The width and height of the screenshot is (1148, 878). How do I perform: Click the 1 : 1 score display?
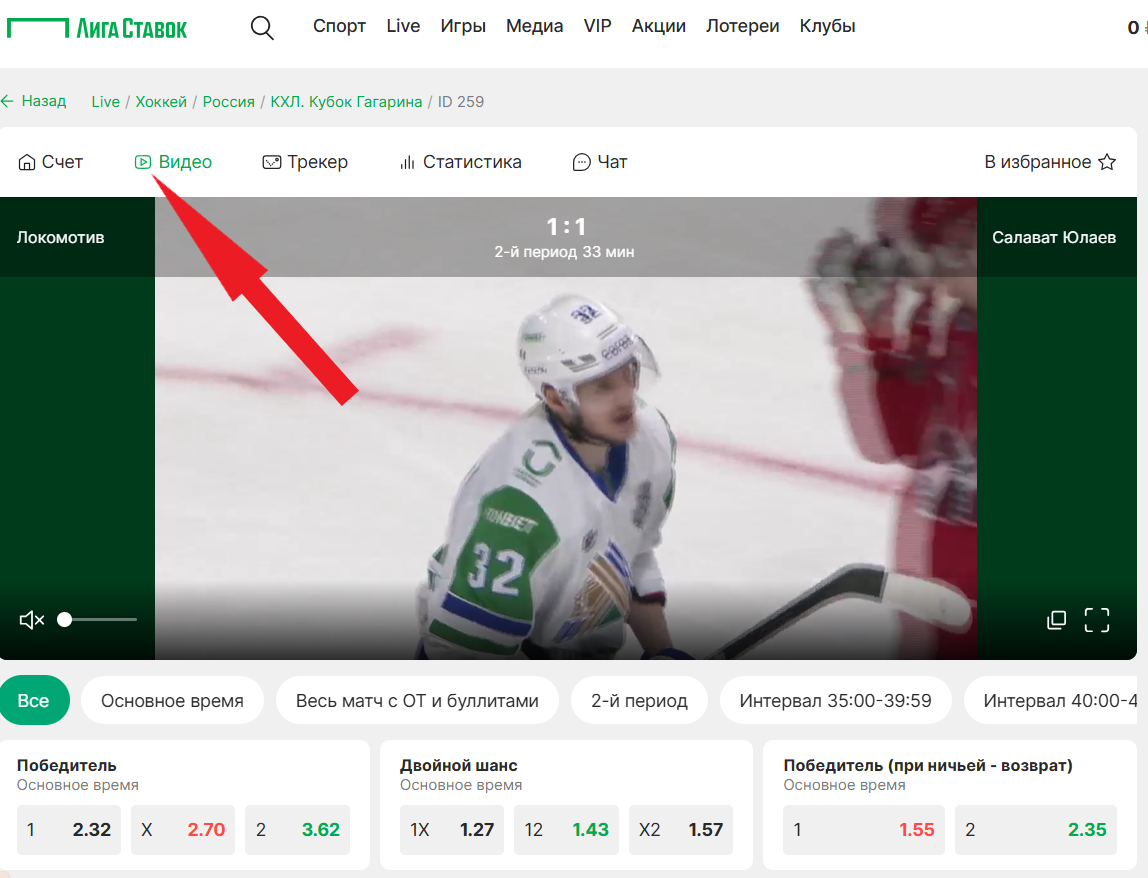[566, 226]
